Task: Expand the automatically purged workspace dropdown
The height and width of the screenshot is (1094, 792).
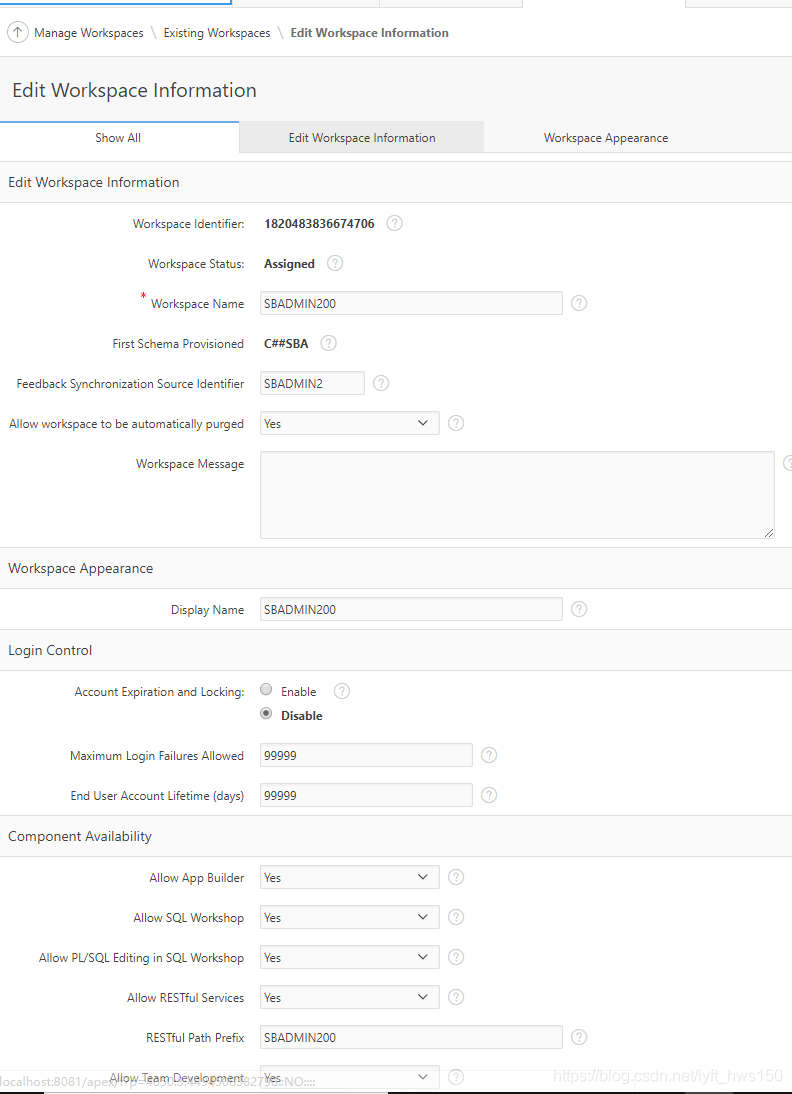Action: (x=349, y=424)
